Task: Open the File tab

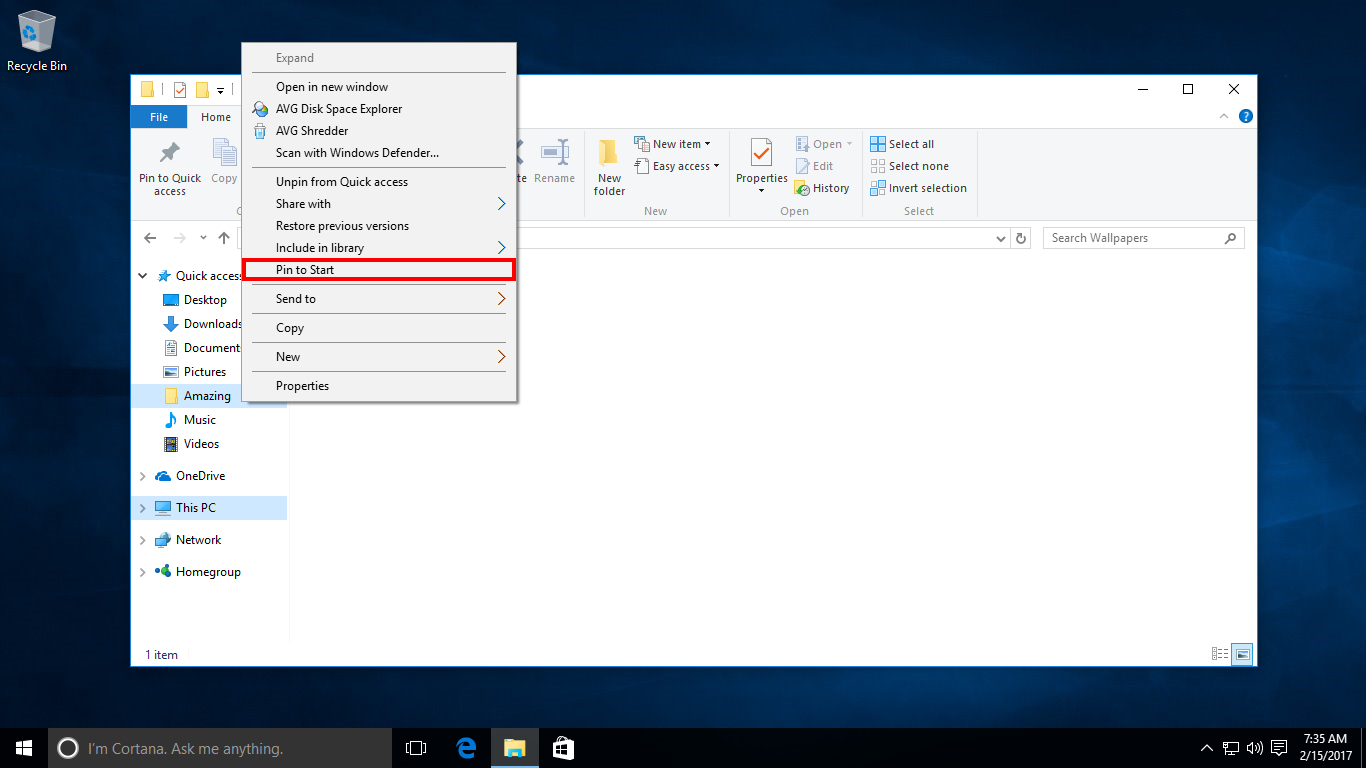Action: [159, 117]
